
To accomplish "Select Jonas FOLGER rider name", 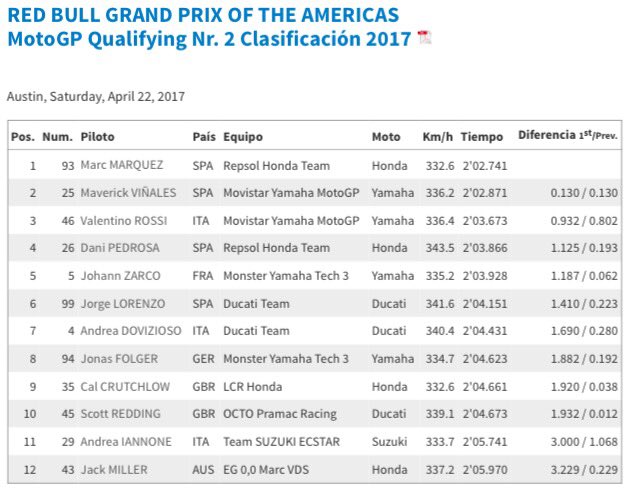I will tap(119, 359).
